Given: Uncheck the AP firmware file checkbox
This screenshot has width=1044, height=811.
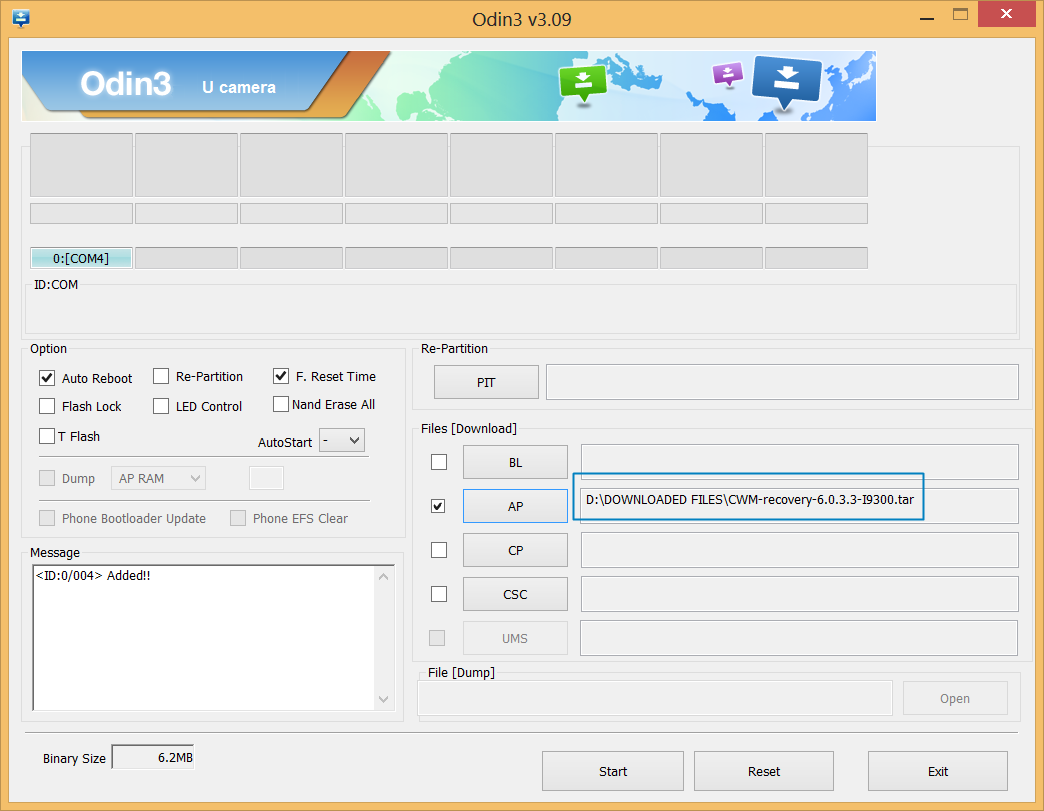Looking at the screenshot, I should (438, 506).
